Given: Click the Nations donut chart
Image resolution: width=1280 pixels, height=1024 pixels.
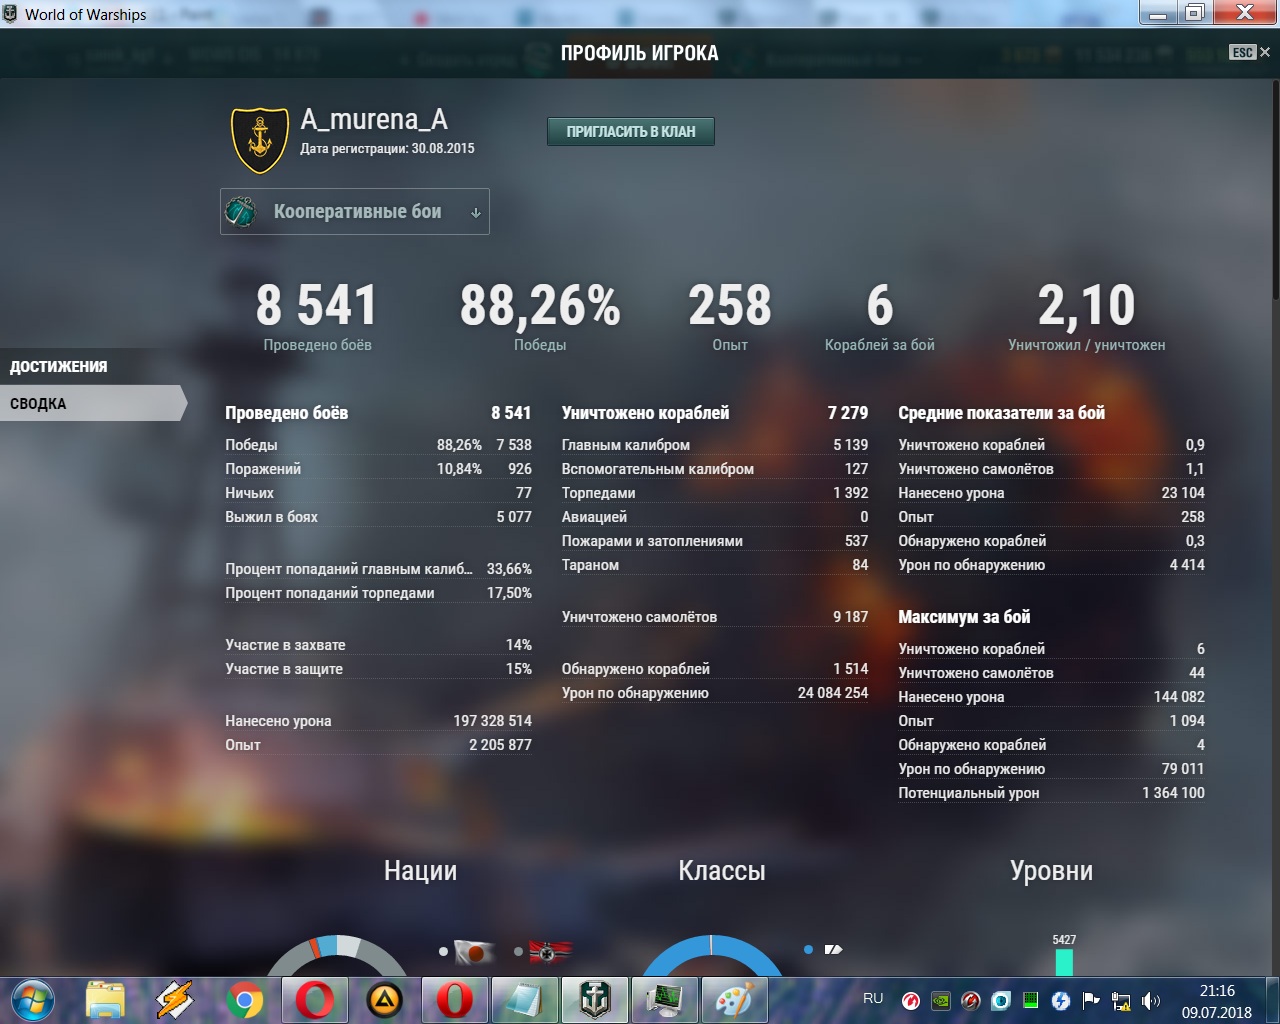Looking at the screenshot, I should coord(336,955).
